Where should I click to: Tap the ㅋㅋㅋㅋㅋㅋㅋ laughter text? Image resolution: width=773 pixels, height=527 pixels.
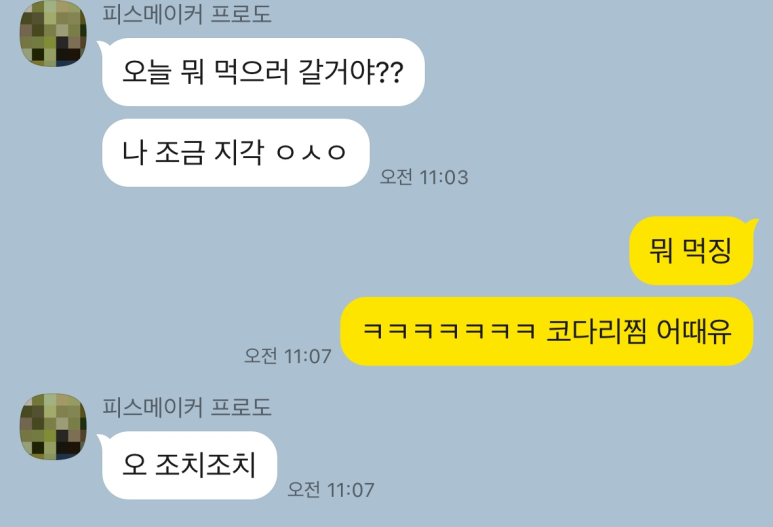point(449,331)
